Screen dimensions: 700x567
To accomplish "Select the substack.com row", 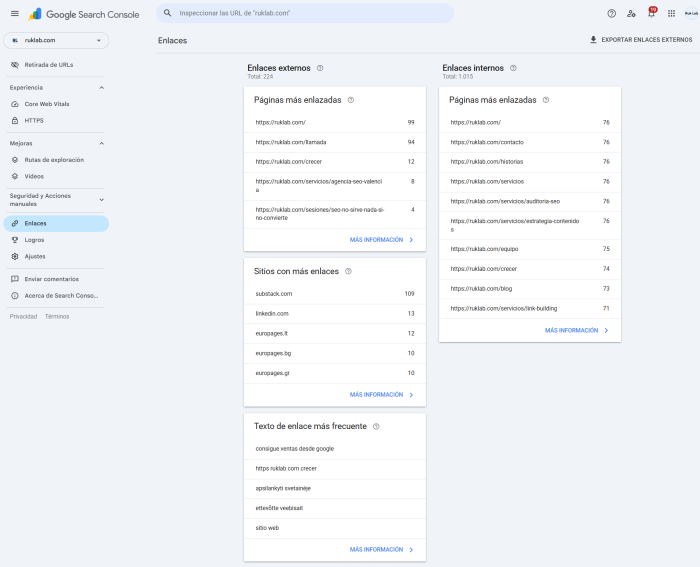I will click(x=335, y=294).
